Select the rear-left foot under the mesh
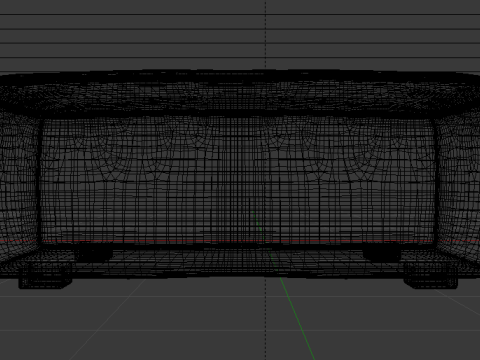Viewport: 480px width, 360px height. (x=94, y=252)
